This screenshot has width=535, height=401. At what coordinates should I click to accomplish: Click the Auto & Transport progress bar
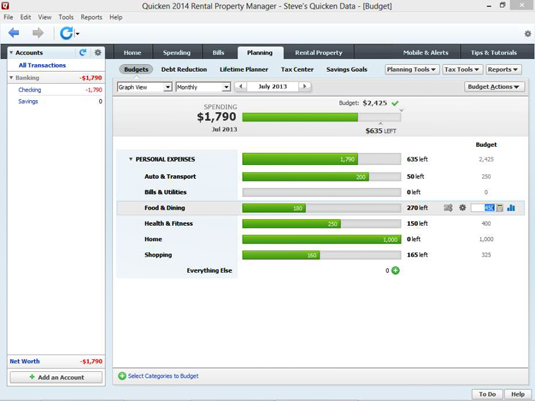tap(321, 176)
